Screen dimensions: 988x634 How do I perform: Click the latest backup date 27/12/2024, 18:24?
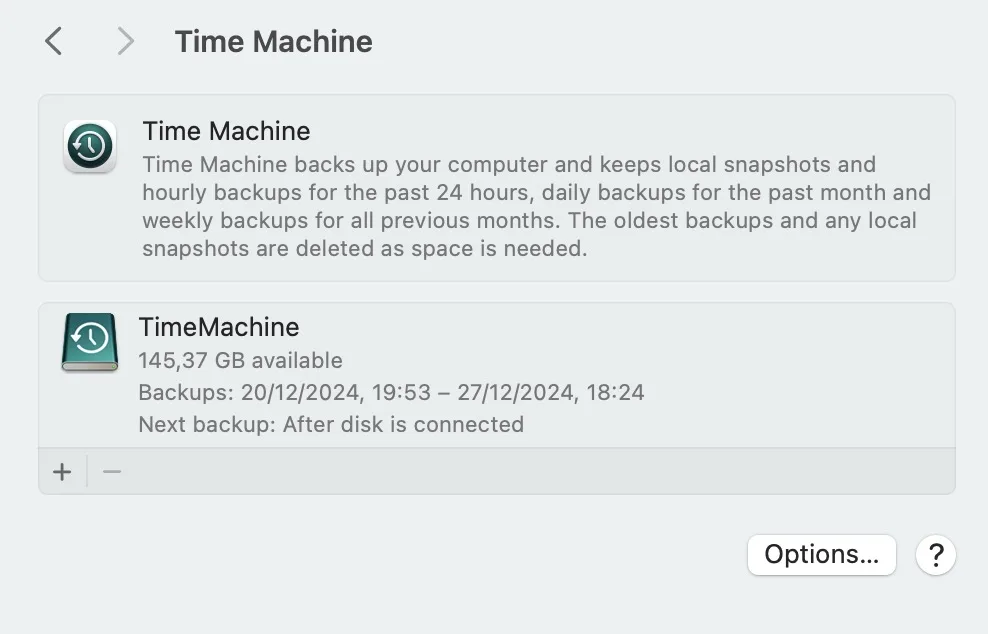(551, 393)
